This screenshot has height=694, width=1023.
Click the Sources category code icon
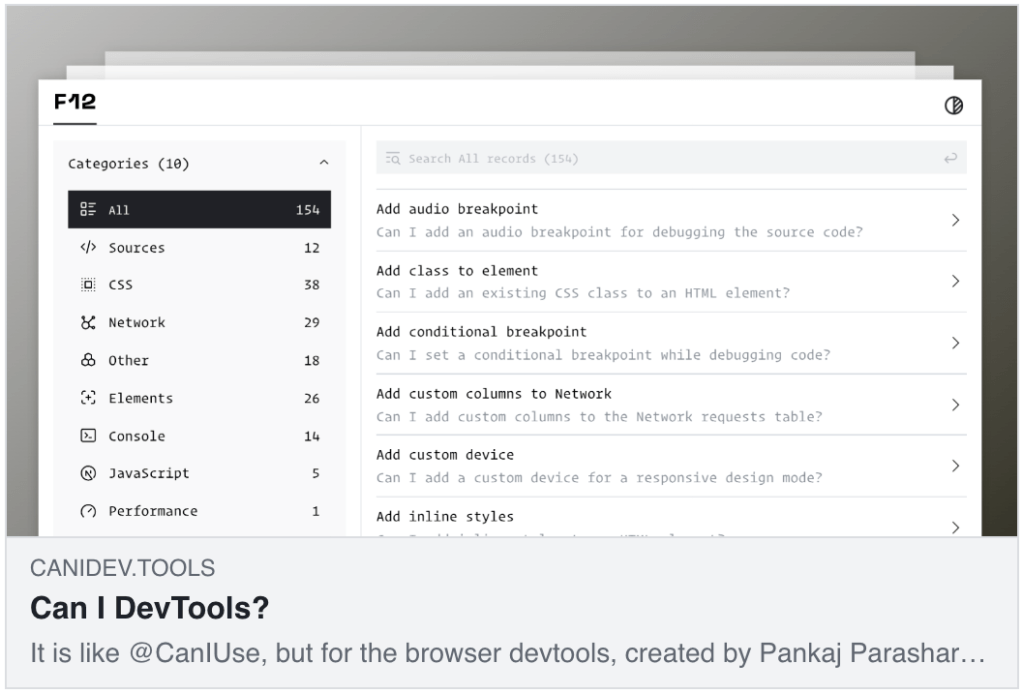pos(88,248)
